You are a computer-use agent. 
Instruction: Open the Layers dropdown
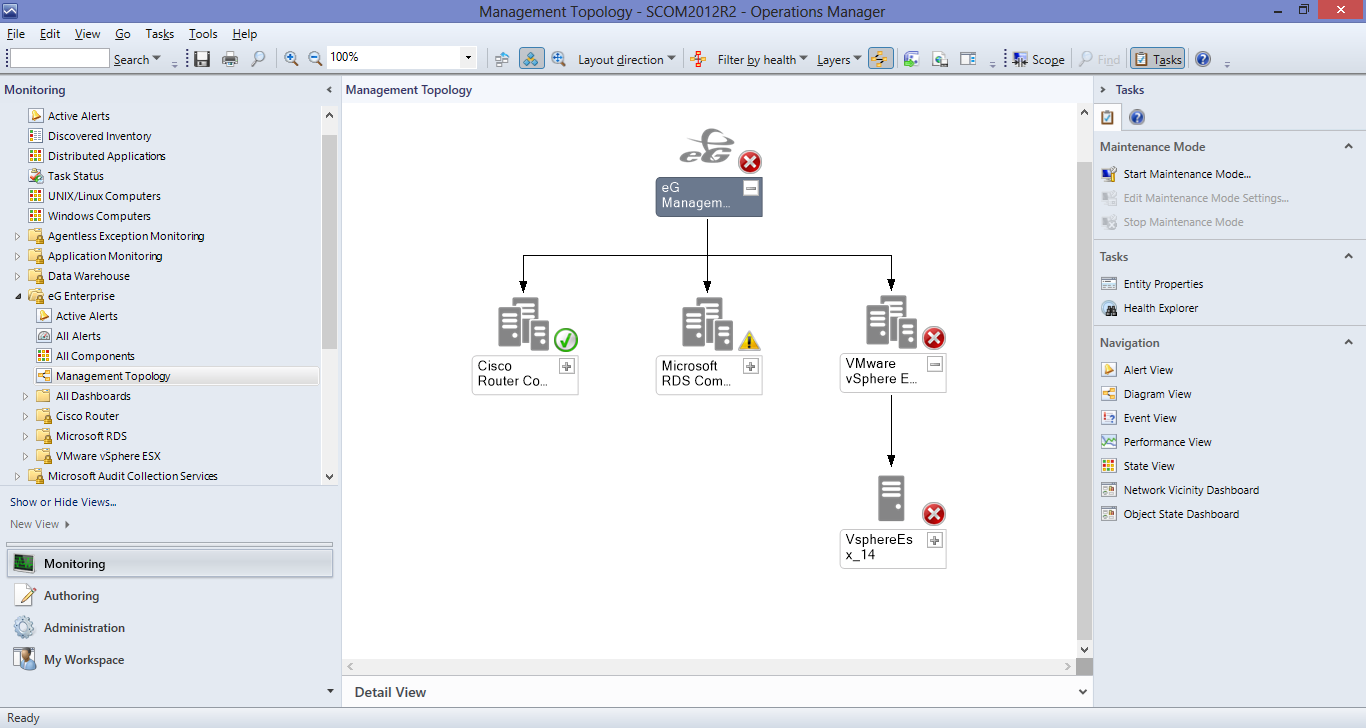click(x=840, y=60)
